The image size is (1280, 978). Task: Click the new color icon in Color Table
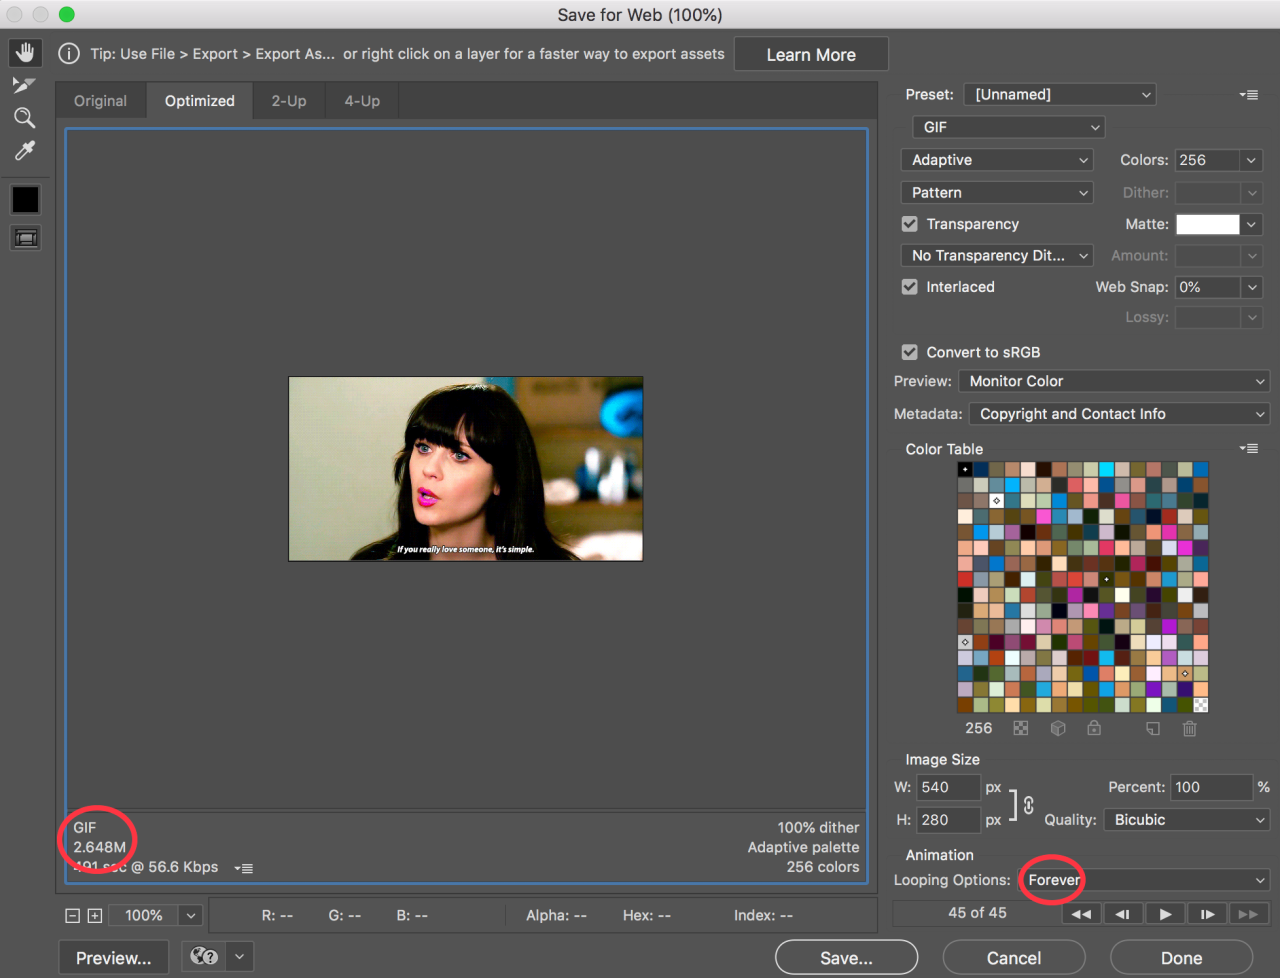pyautogui.click(x=1153, y=729)
